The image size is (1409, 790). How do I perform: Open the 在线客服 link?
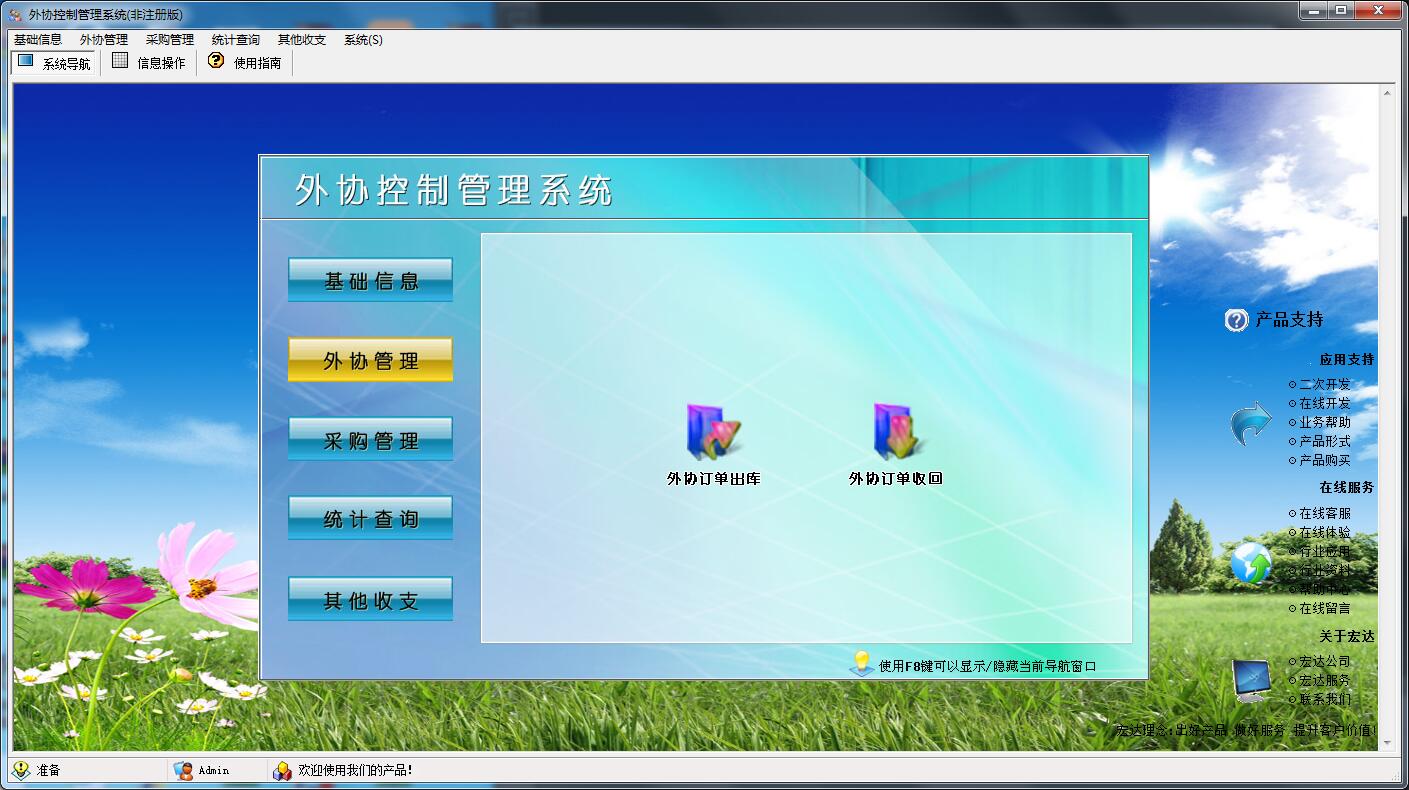[x=1324, y=513]
